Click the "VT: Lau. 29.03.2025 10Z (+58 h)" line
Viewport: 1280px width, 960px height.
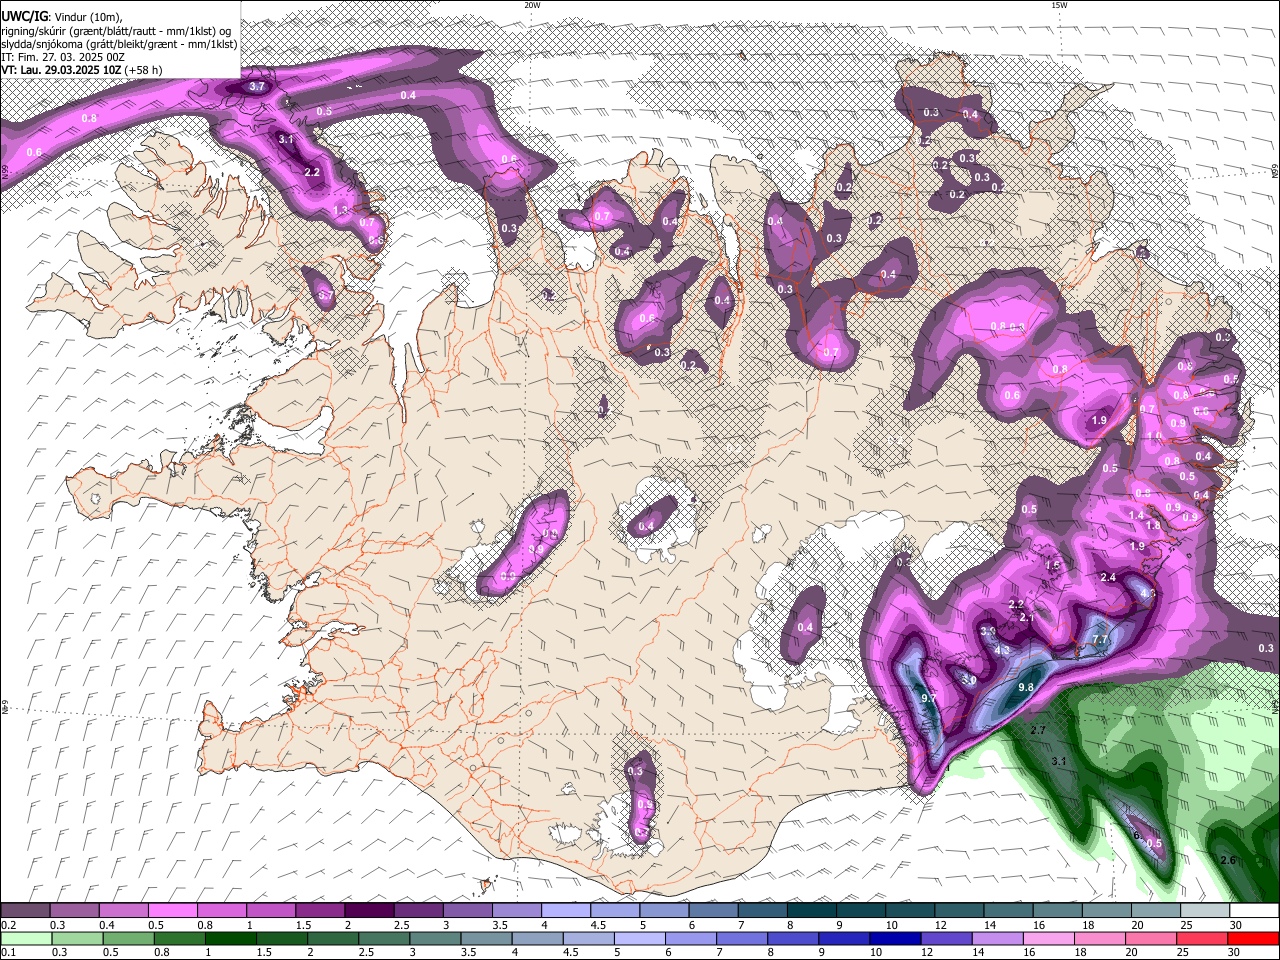pyautogui.click(x=82, y=70)
